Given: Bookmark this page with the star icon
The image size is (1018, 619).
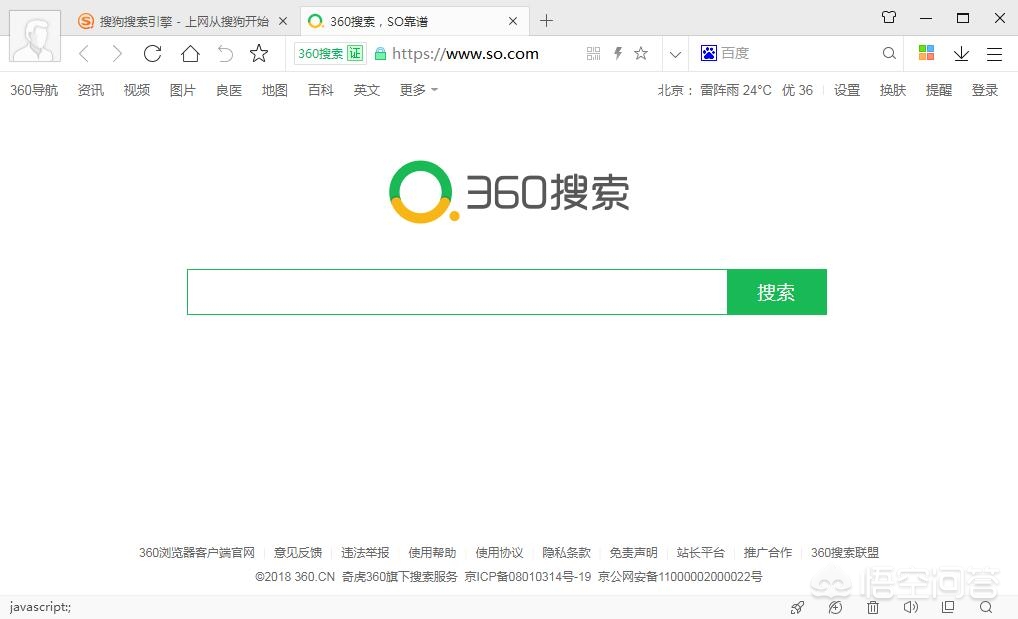Looking at the screenshot, I should [x=640, y=53].
